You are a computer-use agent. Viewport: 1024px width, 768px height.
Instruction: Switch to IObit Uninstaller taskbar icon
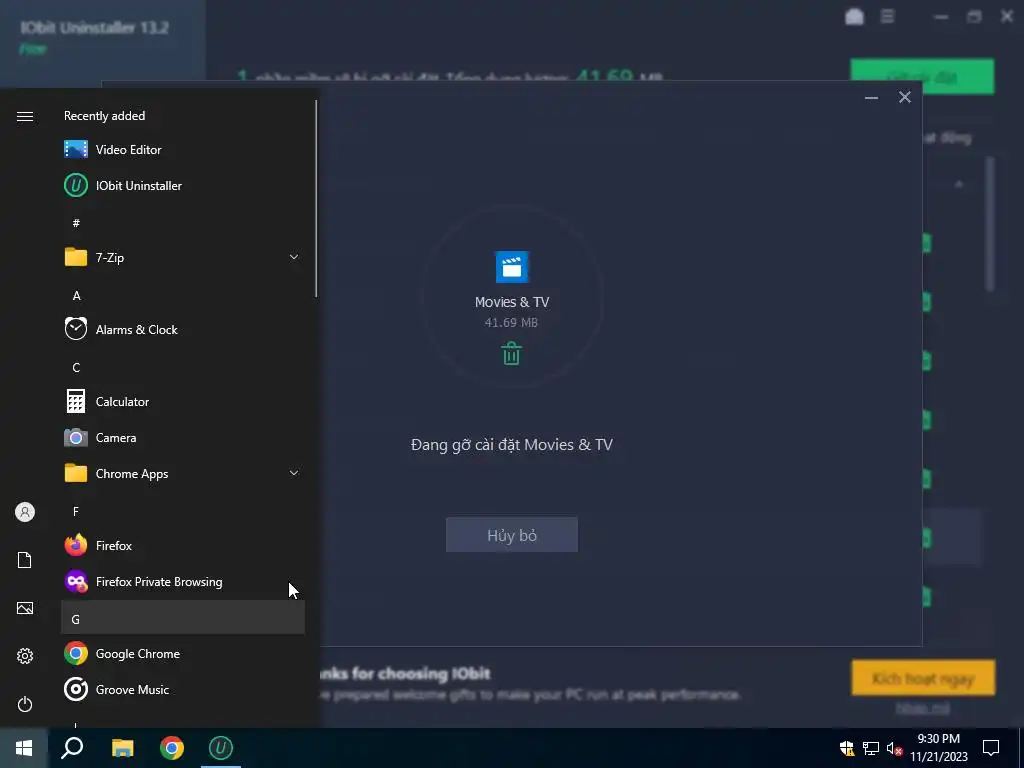click(221, 748)
